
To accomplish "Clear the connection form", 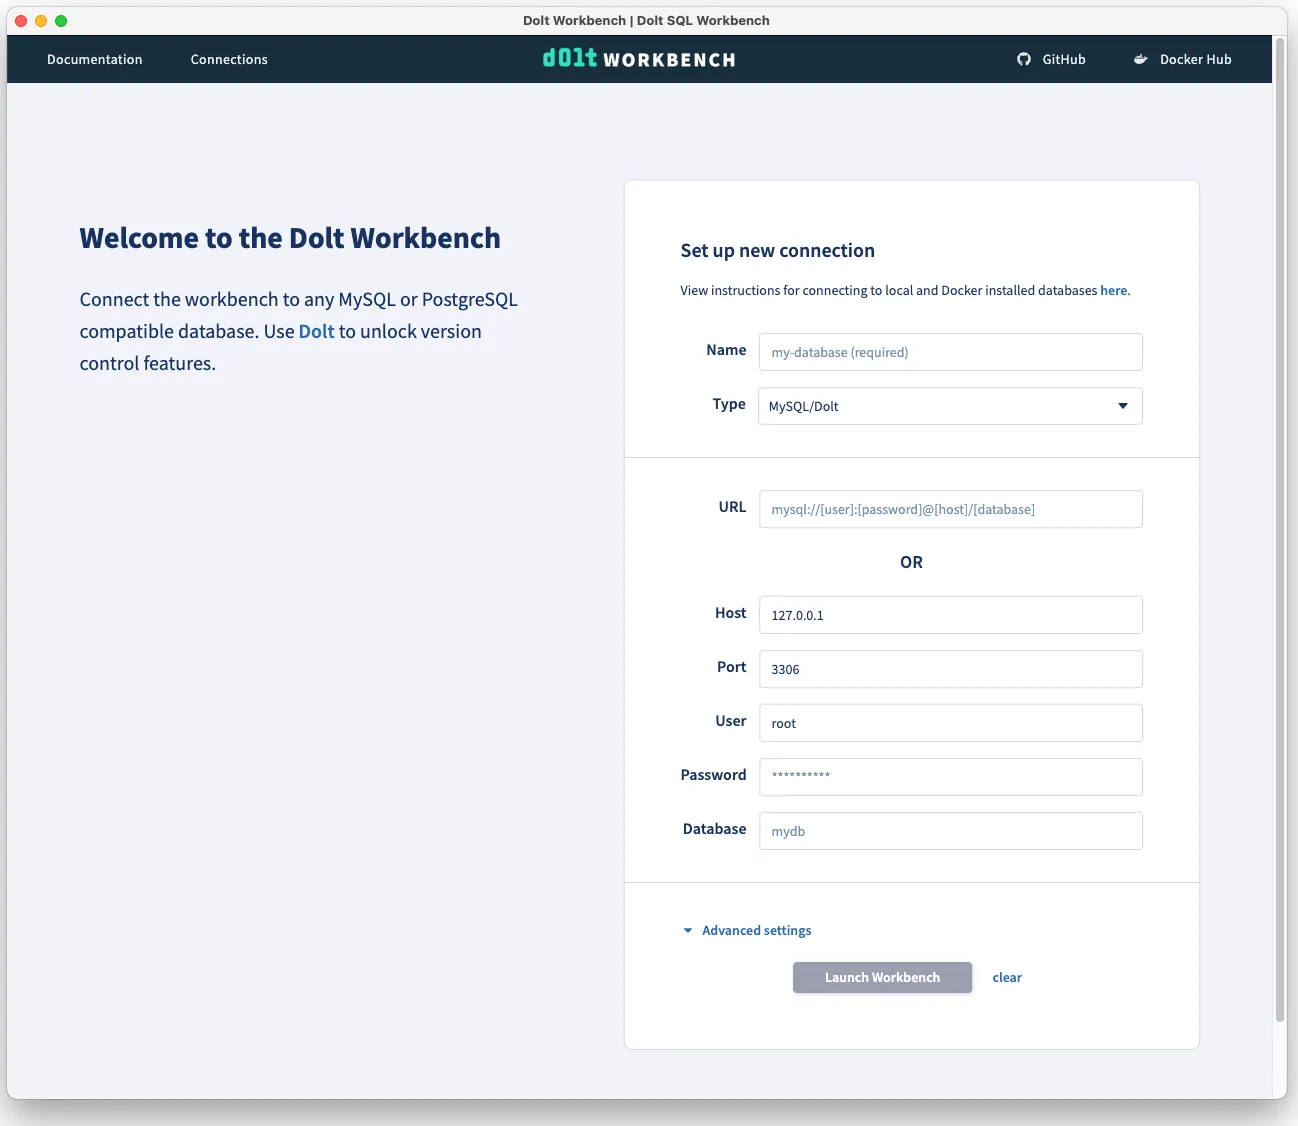I will (x=1007, y=977).
